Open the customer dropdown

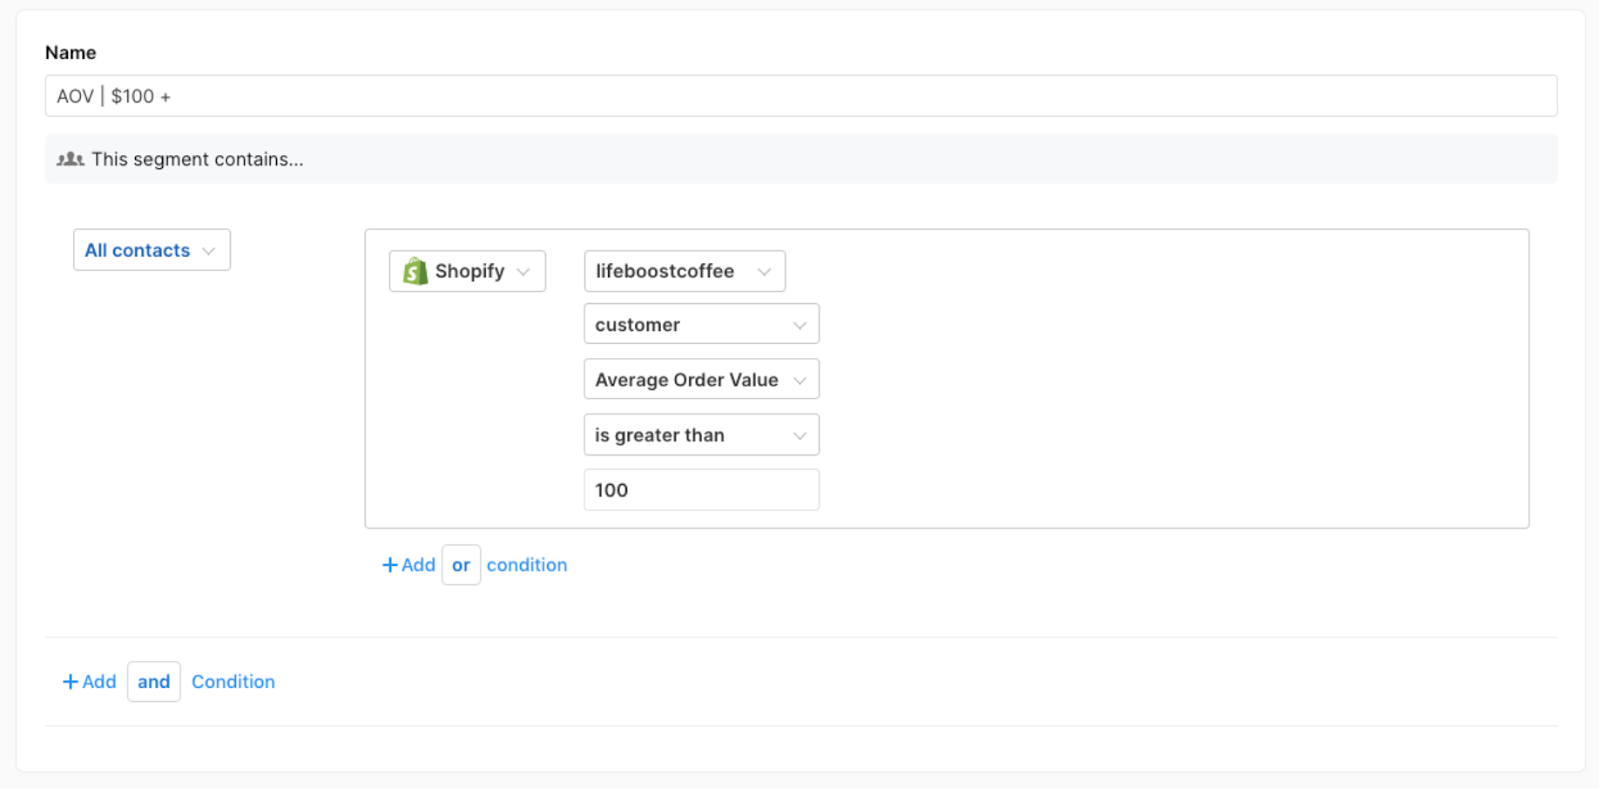(x=701, y=325)
